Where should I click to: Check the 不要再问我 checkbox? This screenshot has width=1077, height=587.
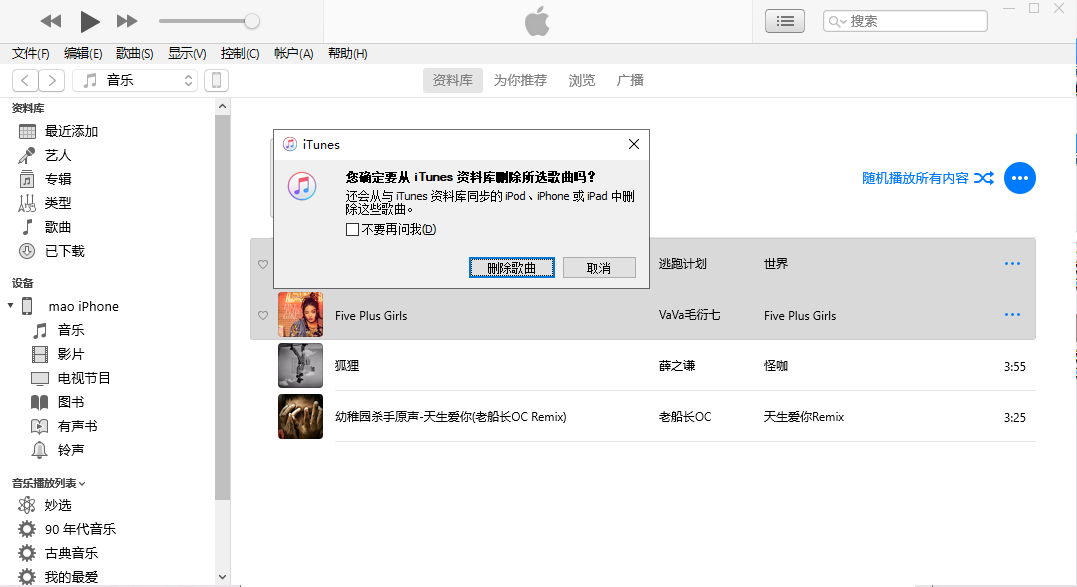pos(352,229)
